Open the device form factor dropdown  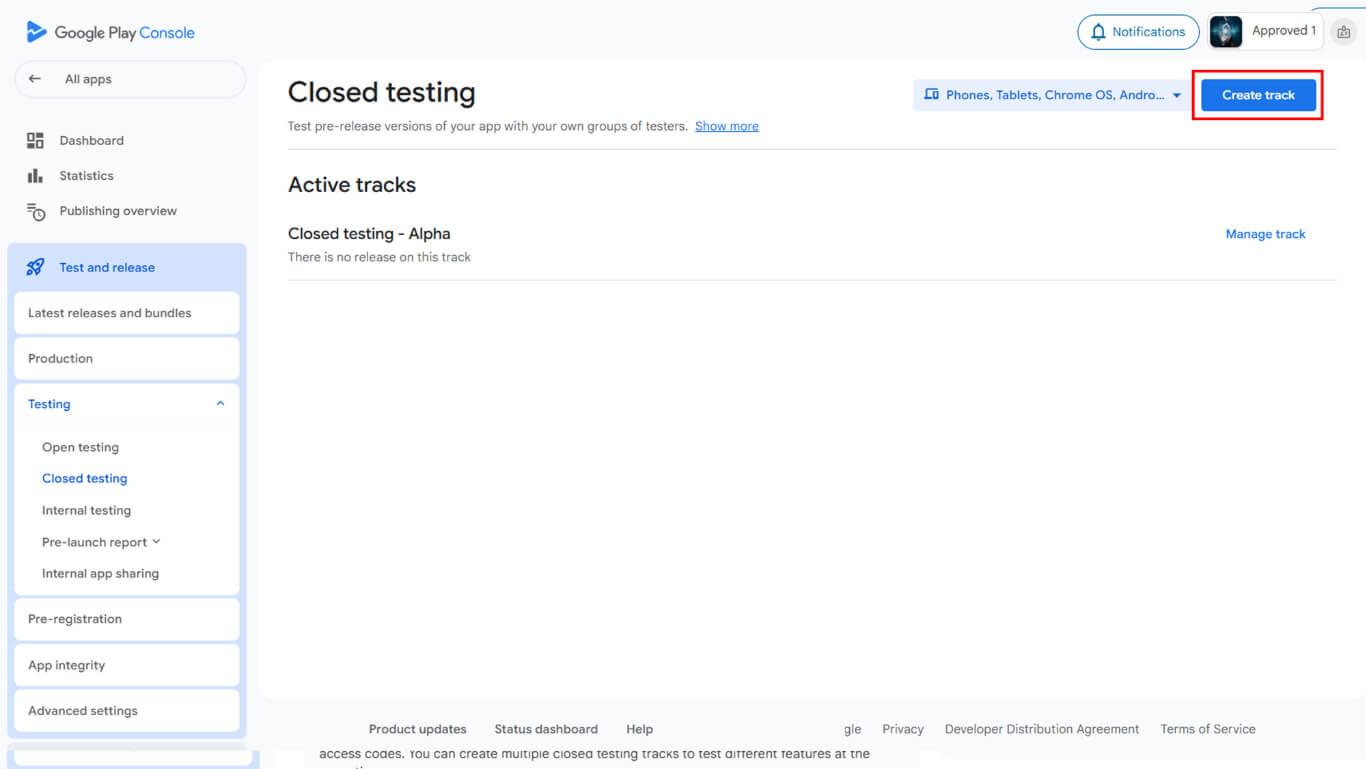pos(1052,95)
